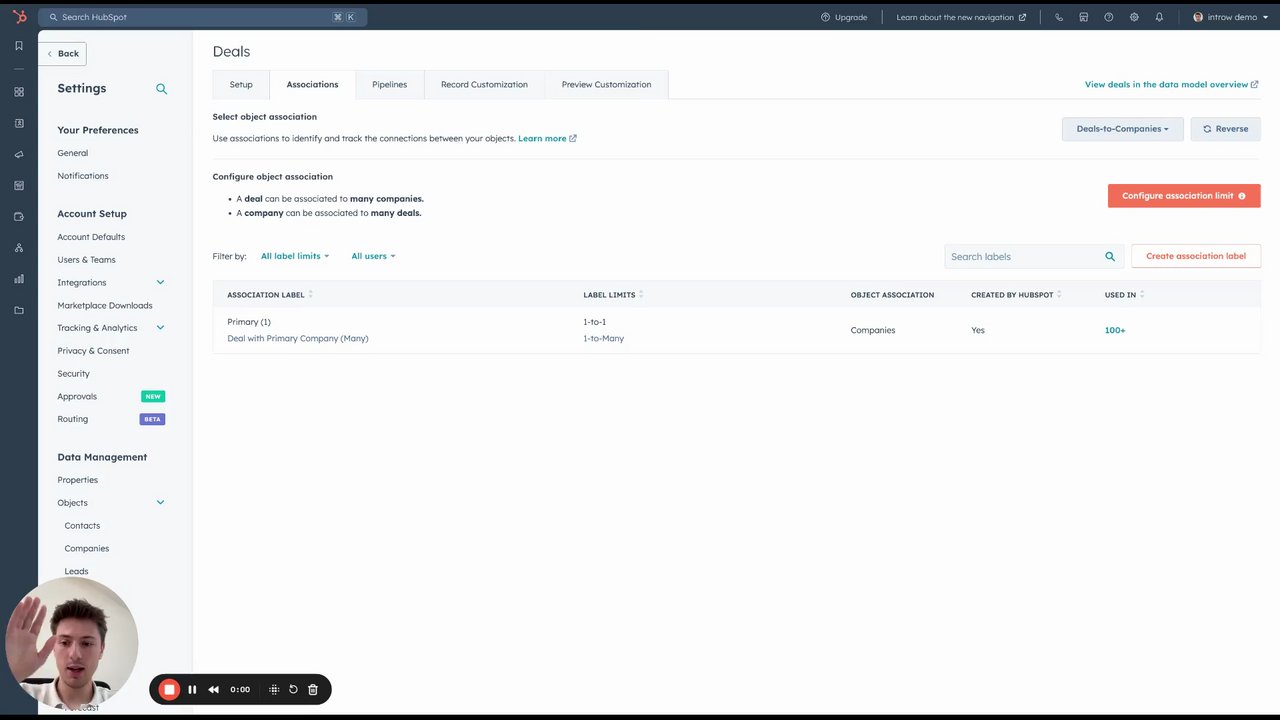Viewport: 1280px width, 720px height.
Task: Open Companies under Objects
Action: tap(87, 549)
